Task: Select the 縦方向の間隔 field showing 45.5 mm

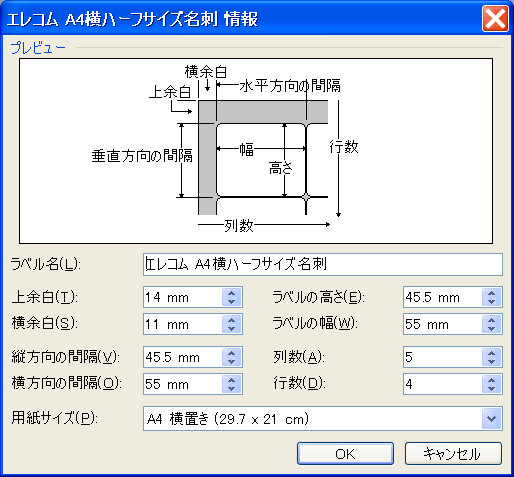Action: [183, 357]
